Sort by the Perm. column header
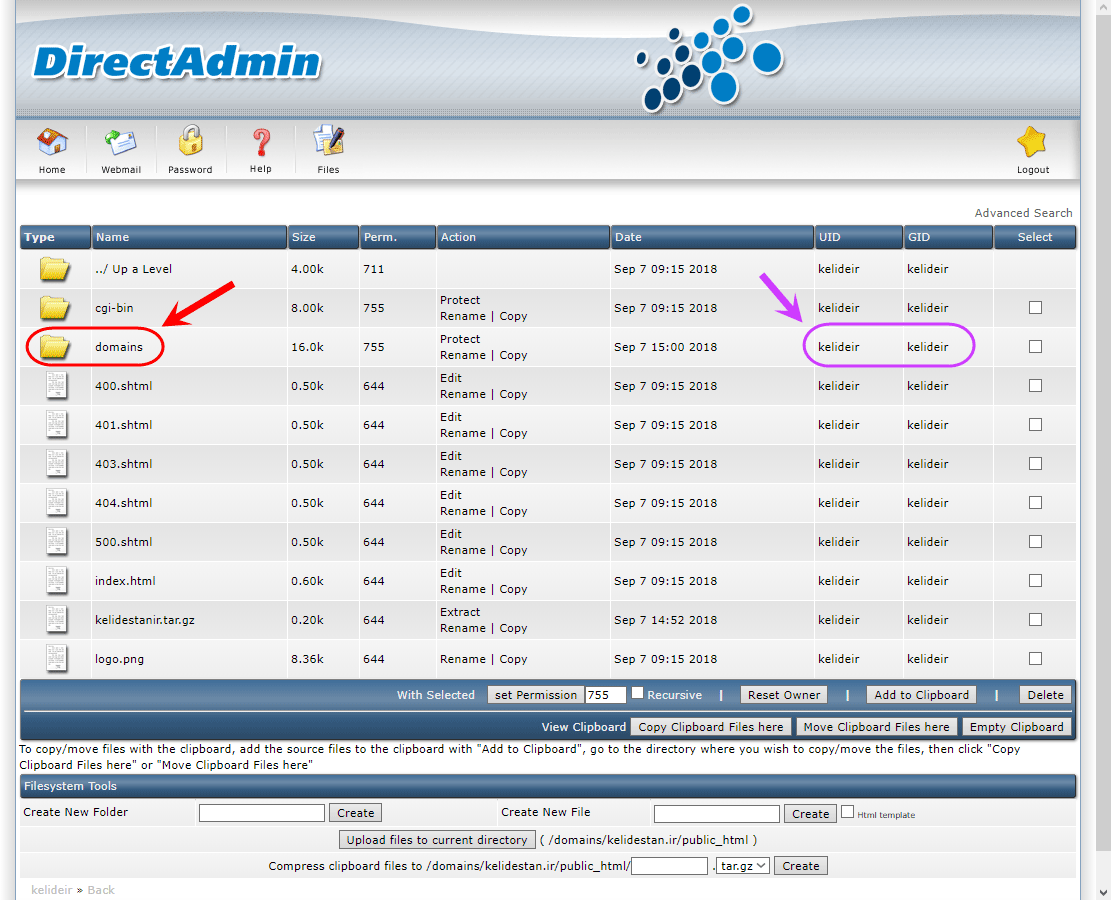 coord(398,237)
